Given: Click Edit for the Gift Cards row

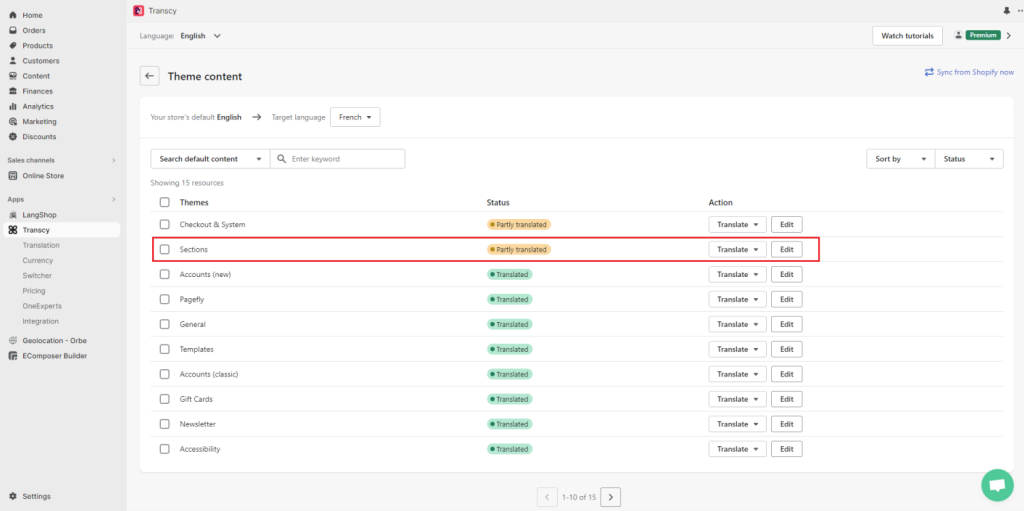Looking at the screenshot, I should [786, 399].
